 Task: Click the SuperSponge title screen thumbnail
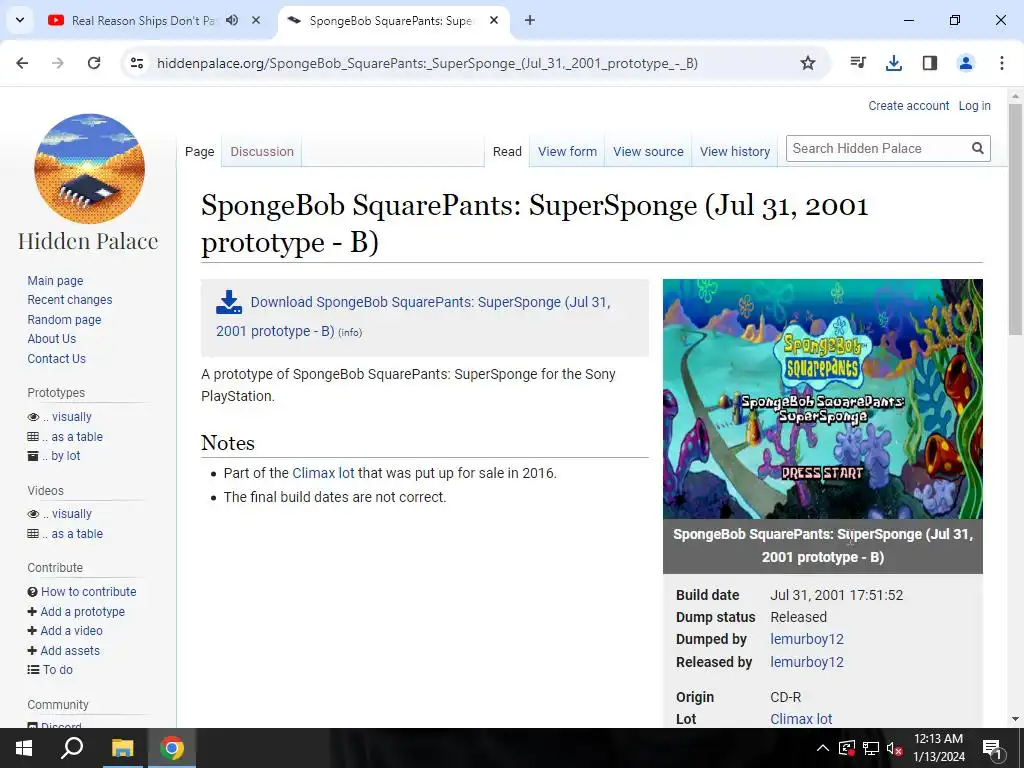[823, 399]
